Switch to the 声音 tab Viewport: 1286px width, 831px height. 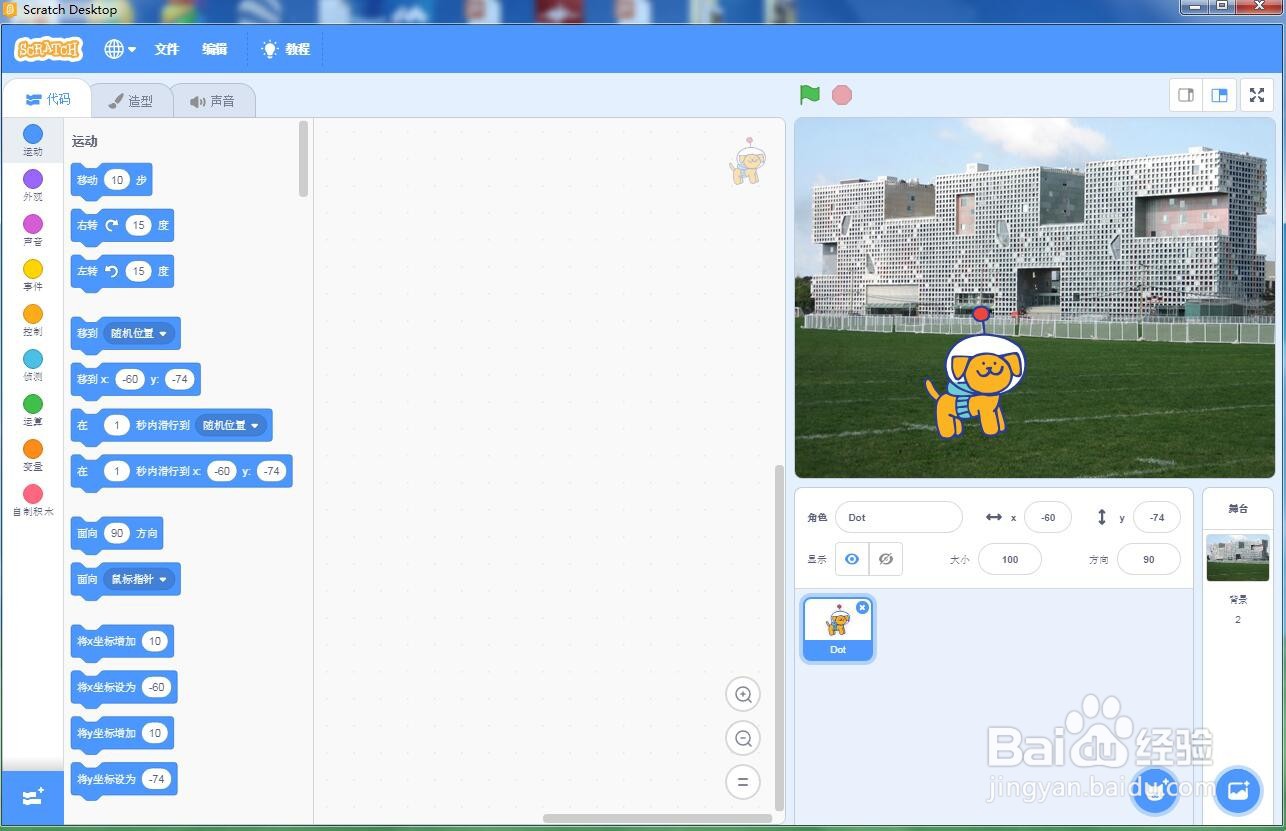[x=212, y=101]
